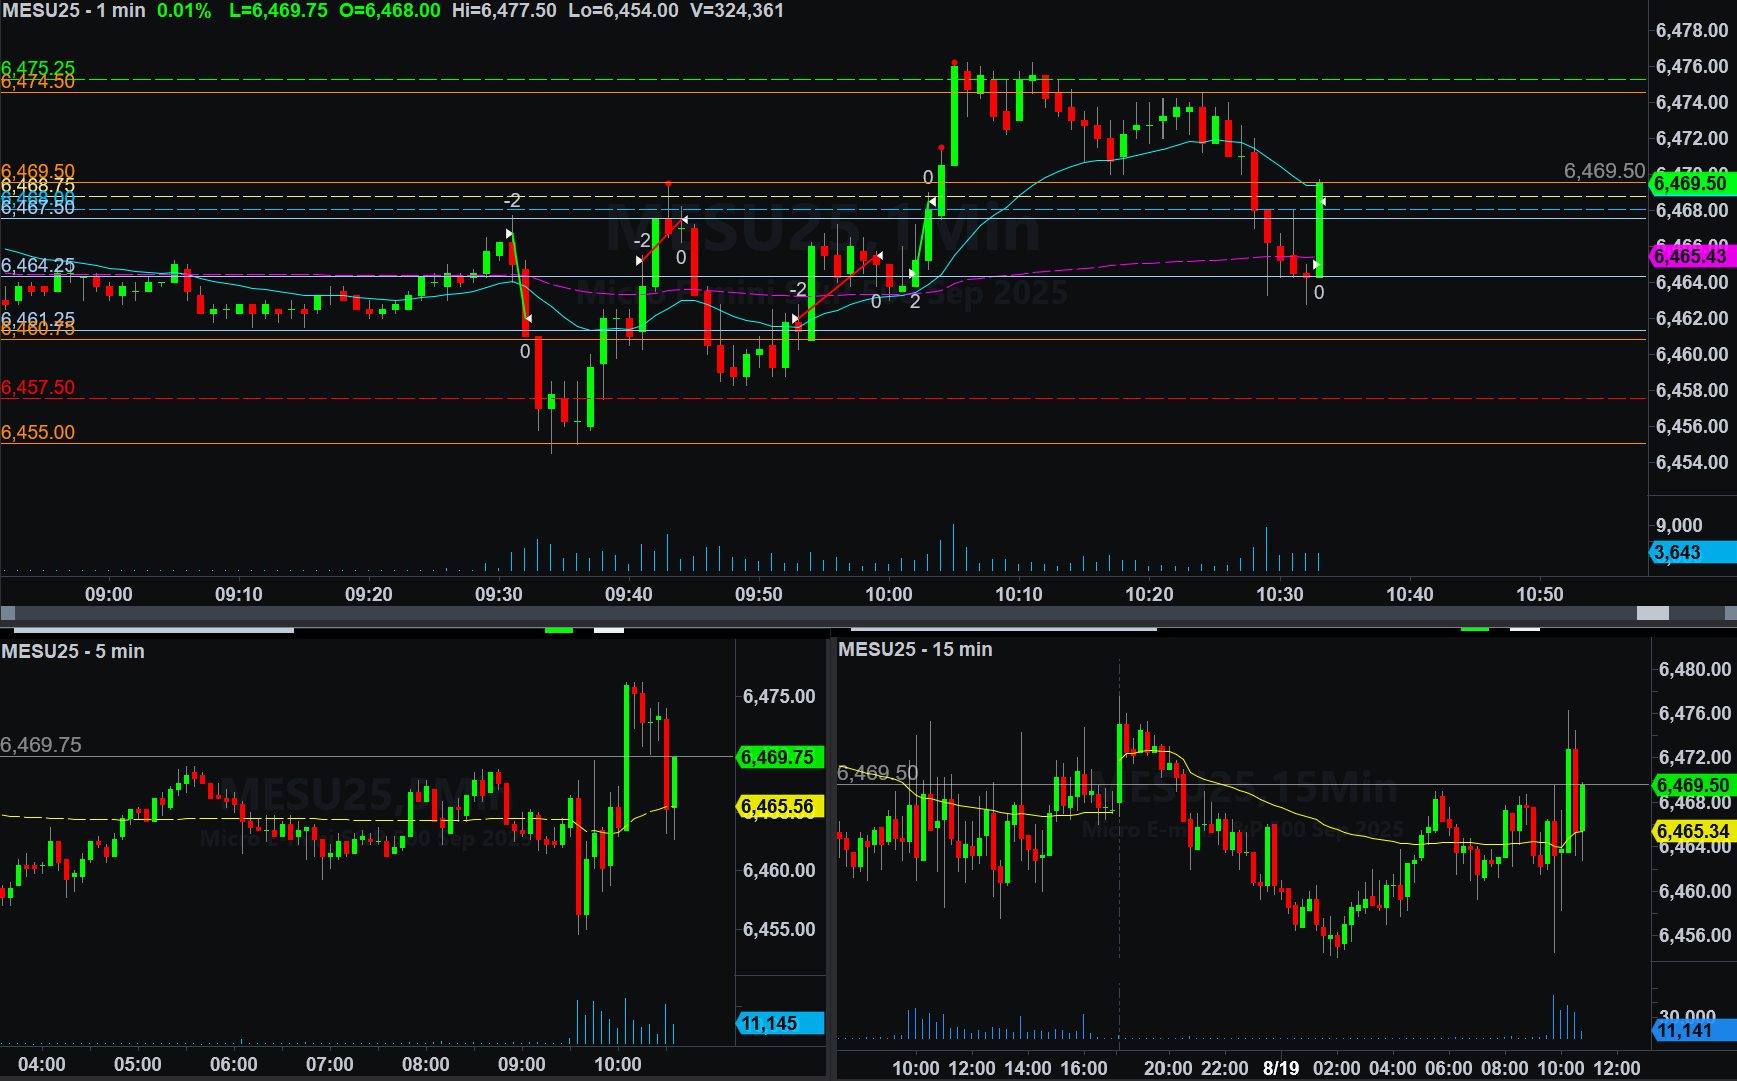Click the green 6,469.75 price tag on 5 min chart
The image size is (1737, 1081).
click(779, 757)
